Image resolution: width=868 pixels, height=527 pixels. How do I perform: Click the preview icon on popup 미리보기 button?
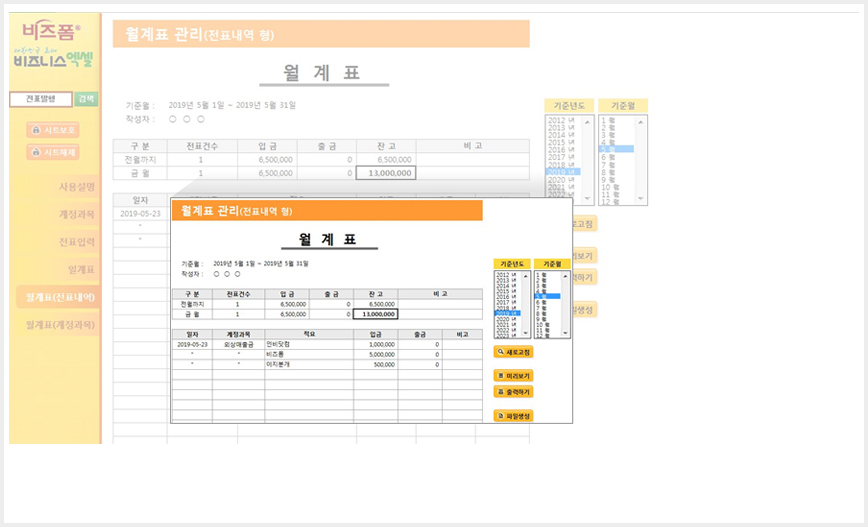(500, 375)
